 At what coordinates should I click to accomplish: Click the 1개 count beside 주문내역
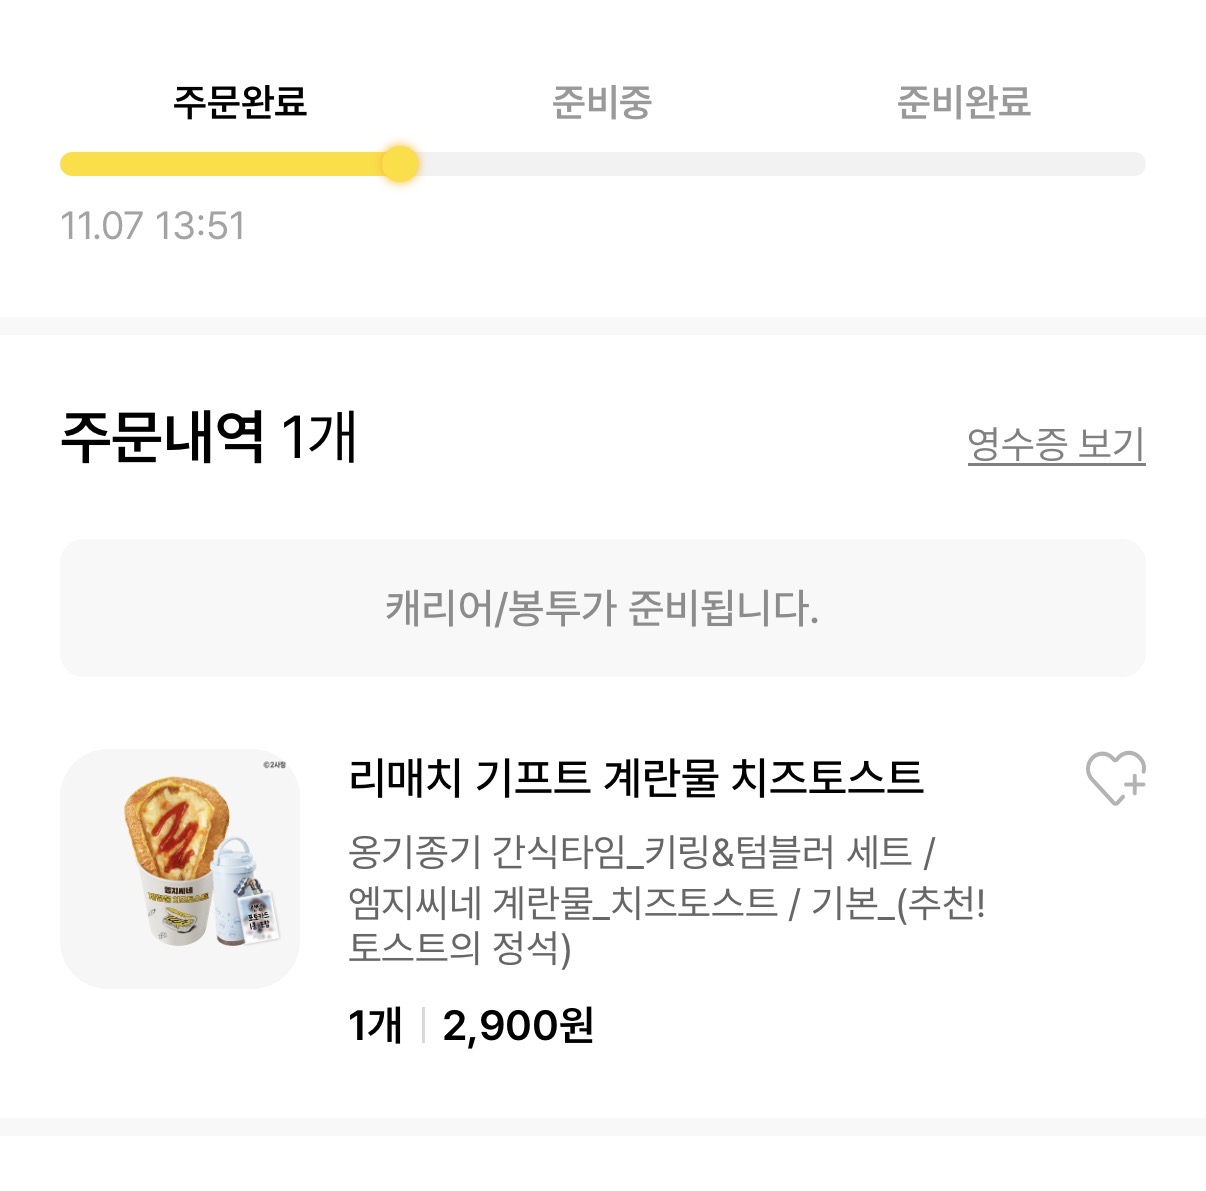[x=318, y=437]
